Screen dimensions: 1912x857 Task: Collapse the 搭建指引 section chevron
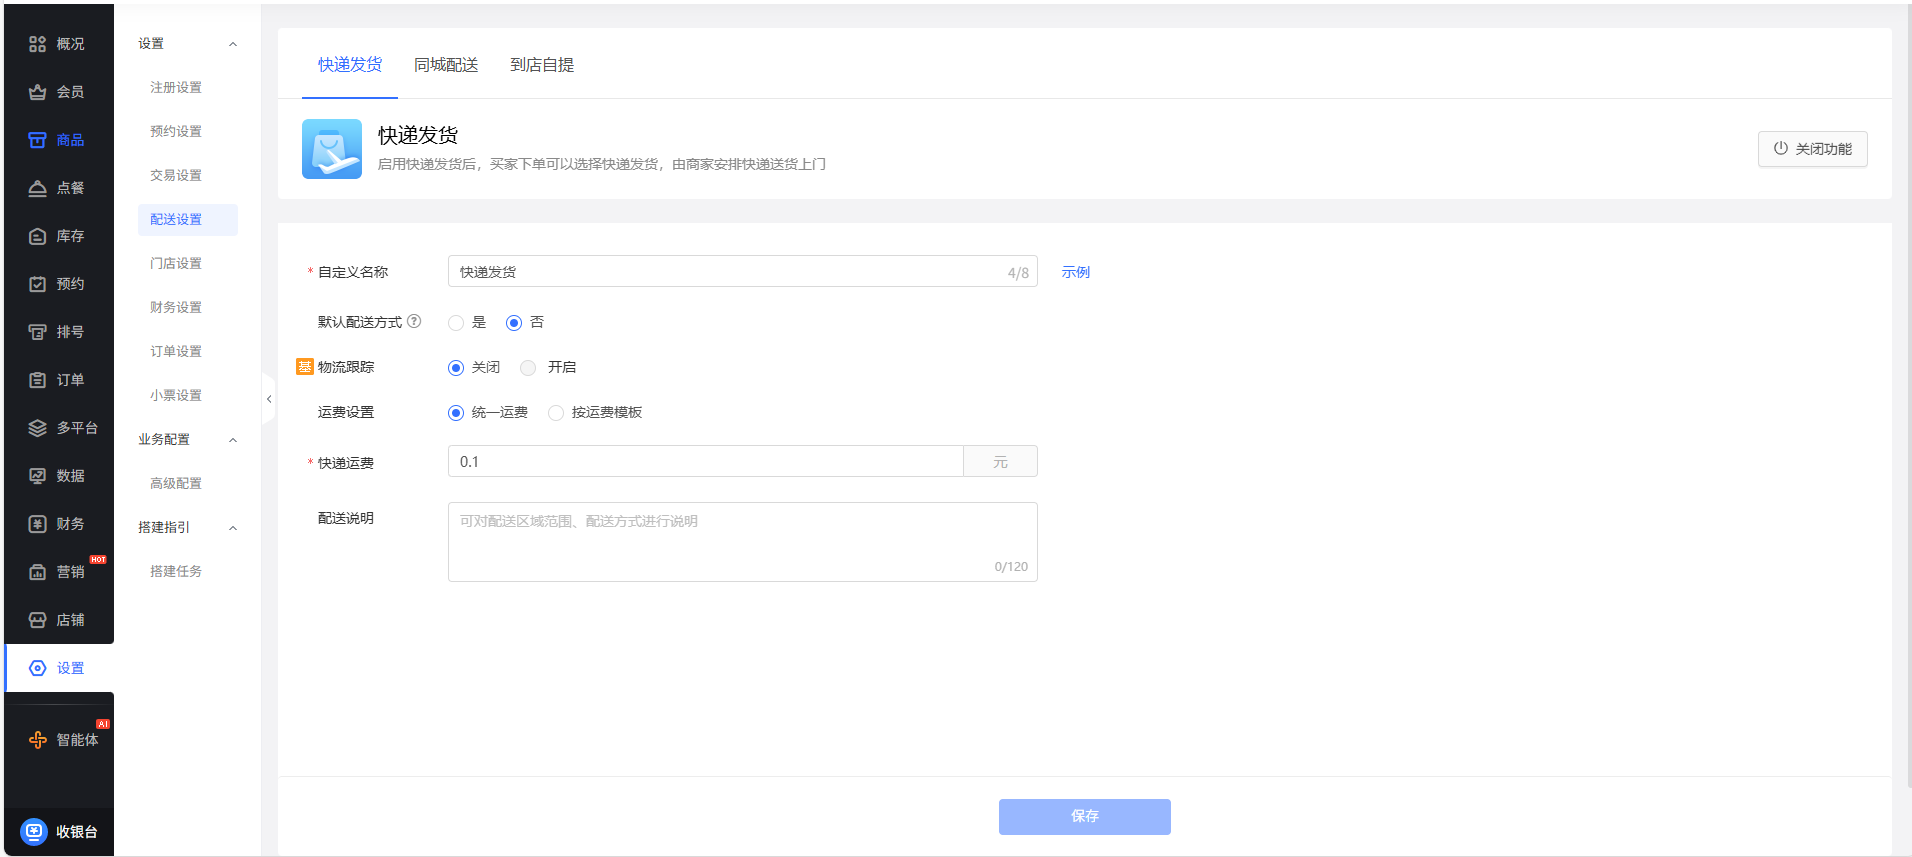coord(233,528)
